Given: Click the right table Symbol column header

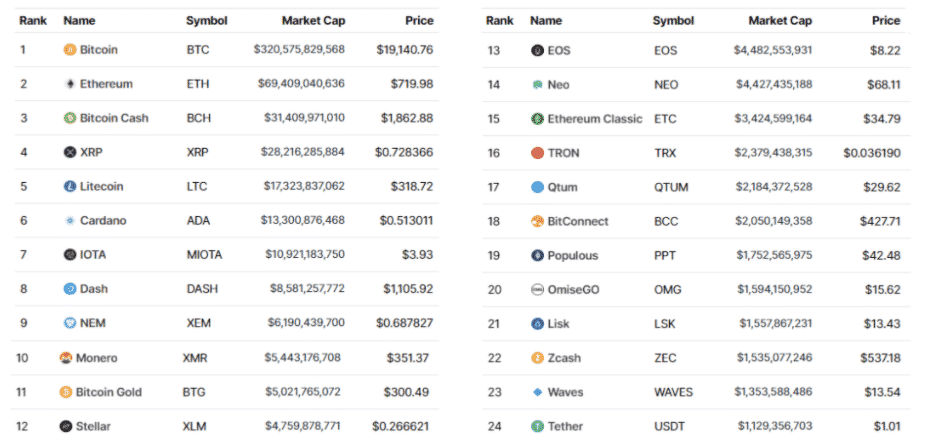Looking at the screenshot, I should (674, 20).
